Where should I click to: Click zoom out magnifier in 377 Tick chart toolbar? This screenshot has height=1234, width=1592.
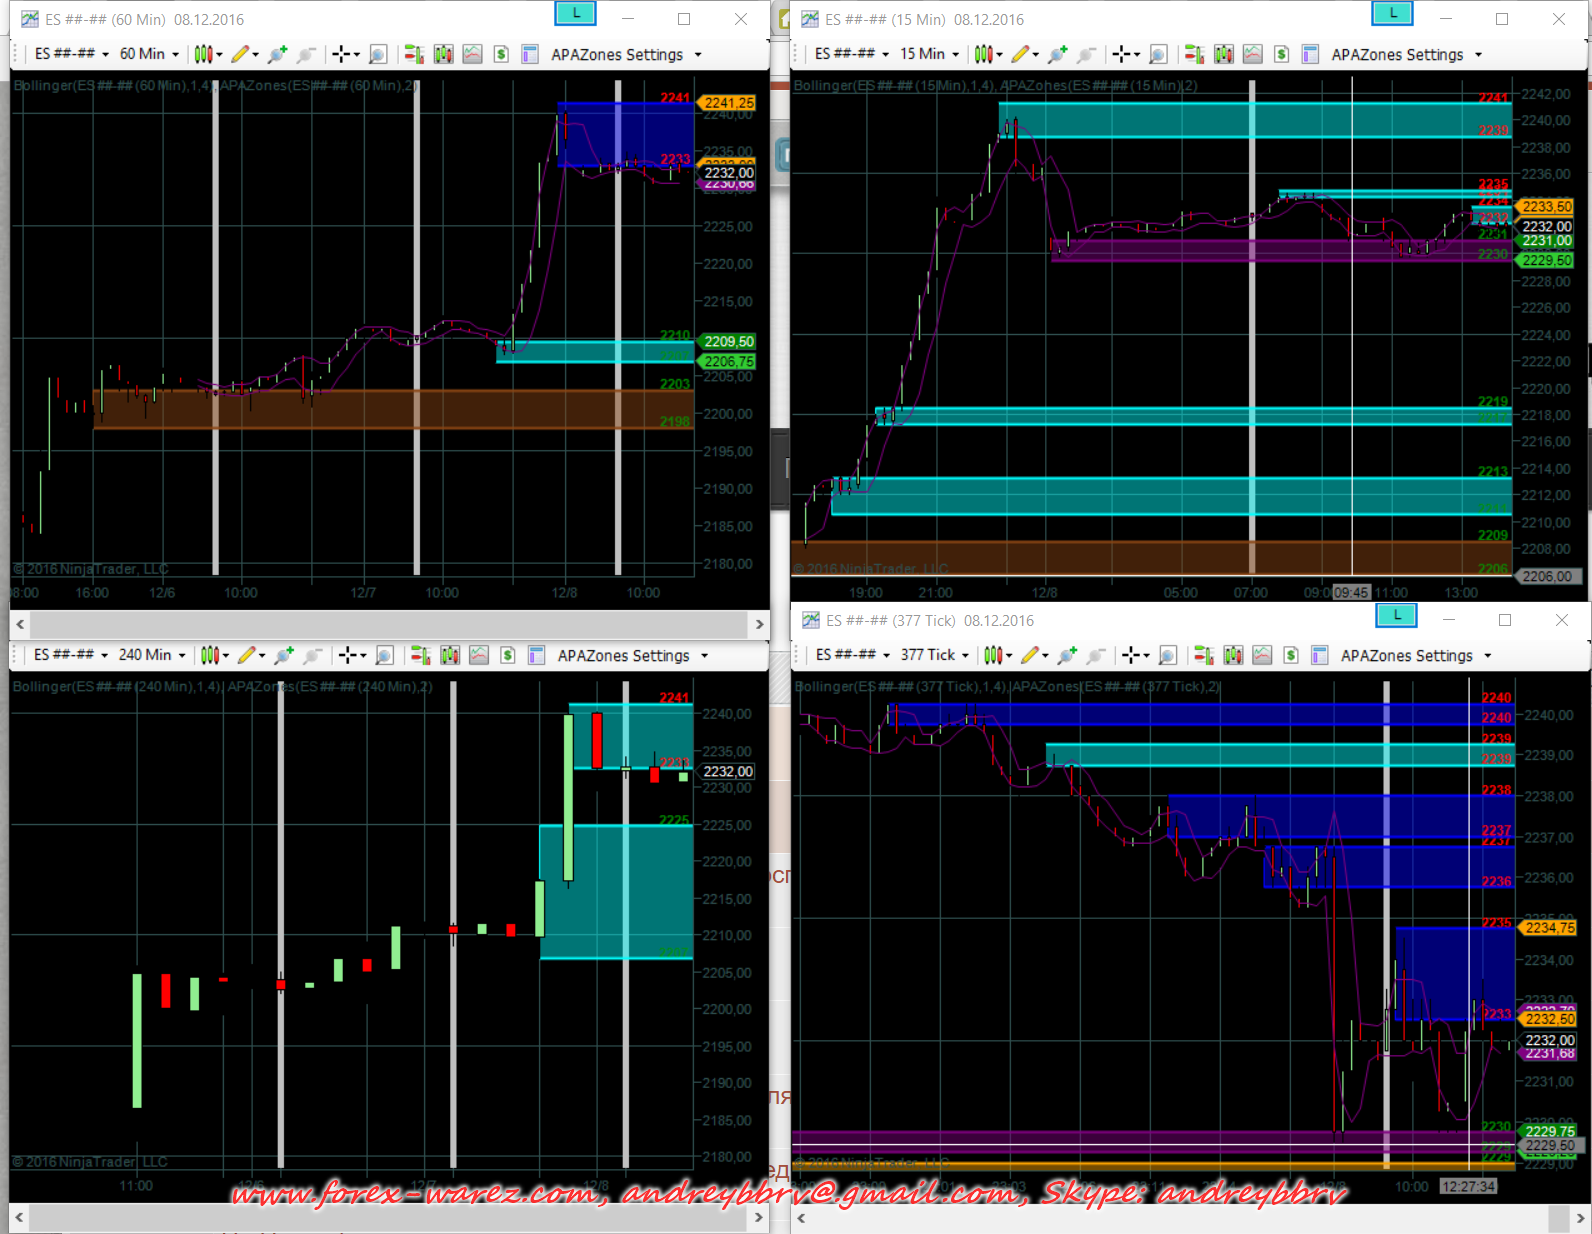1096,655
